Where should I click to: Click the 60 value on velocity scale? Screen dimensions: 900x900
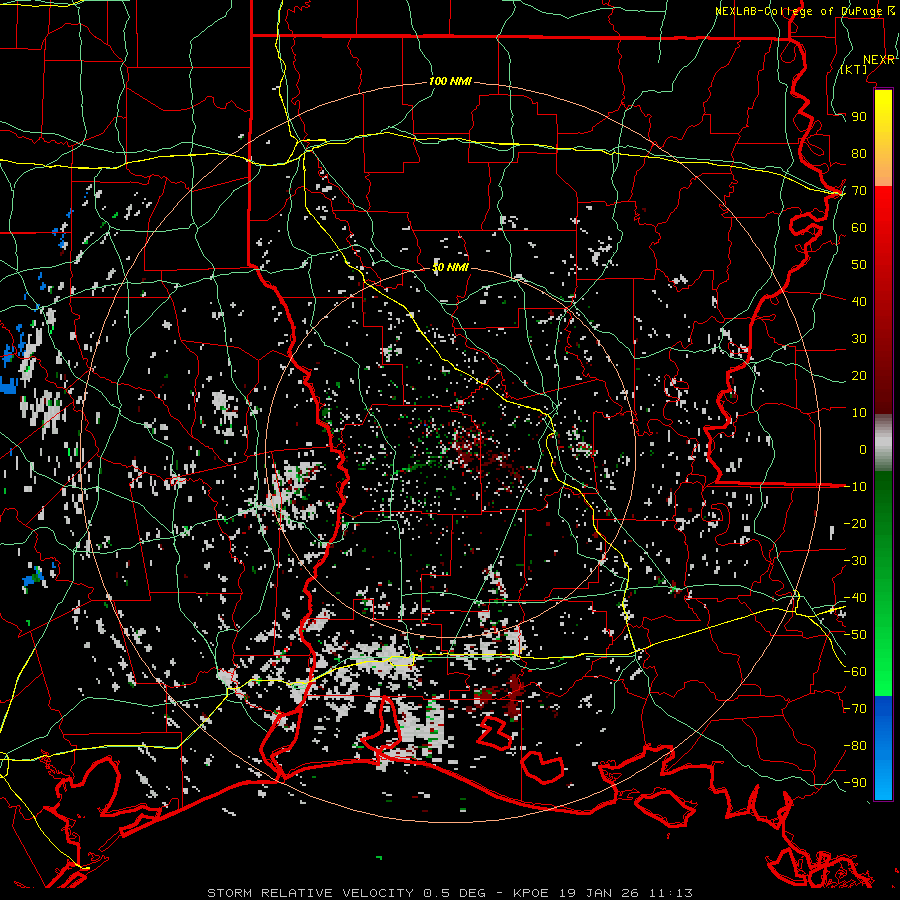pyautogui.click(x=859, y=227)
